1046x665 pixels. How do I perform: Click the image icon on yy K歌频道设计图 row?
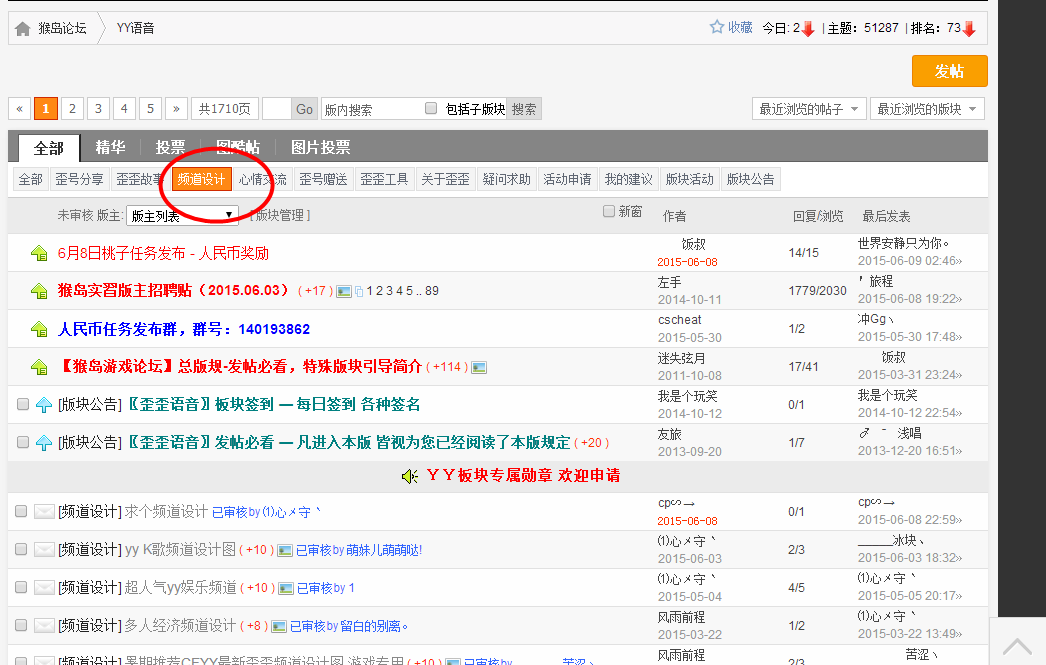click(x=285, y=550)
